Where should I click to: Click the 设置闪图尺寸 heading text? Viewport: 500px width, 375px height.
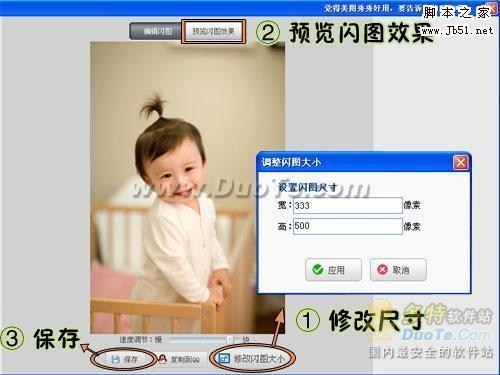pos(308,187)
